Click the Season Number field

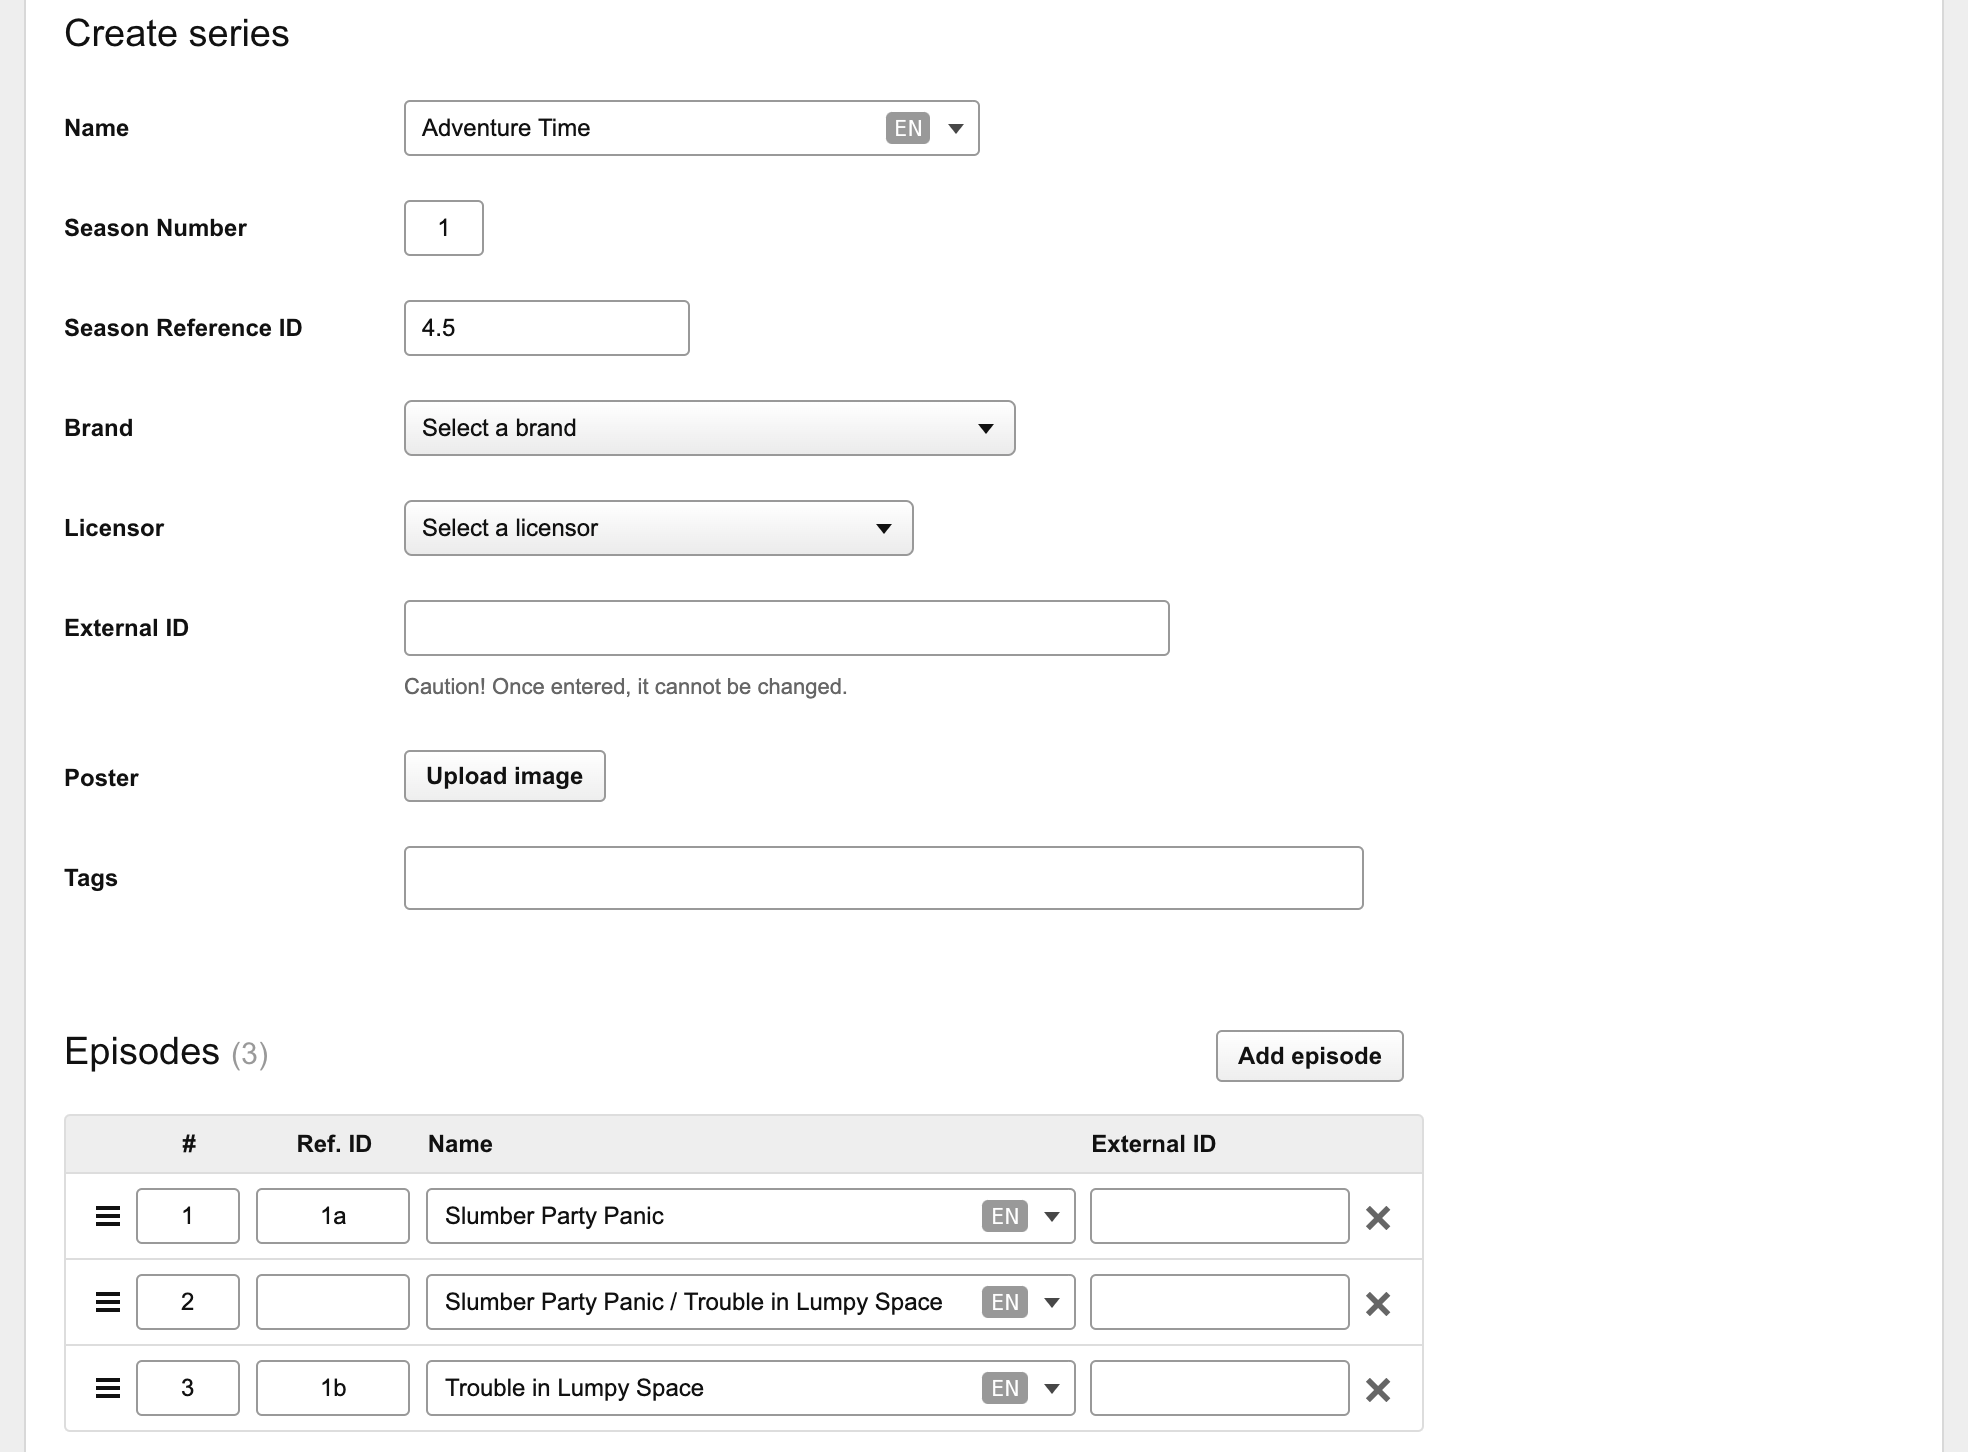tap(443, 228)
